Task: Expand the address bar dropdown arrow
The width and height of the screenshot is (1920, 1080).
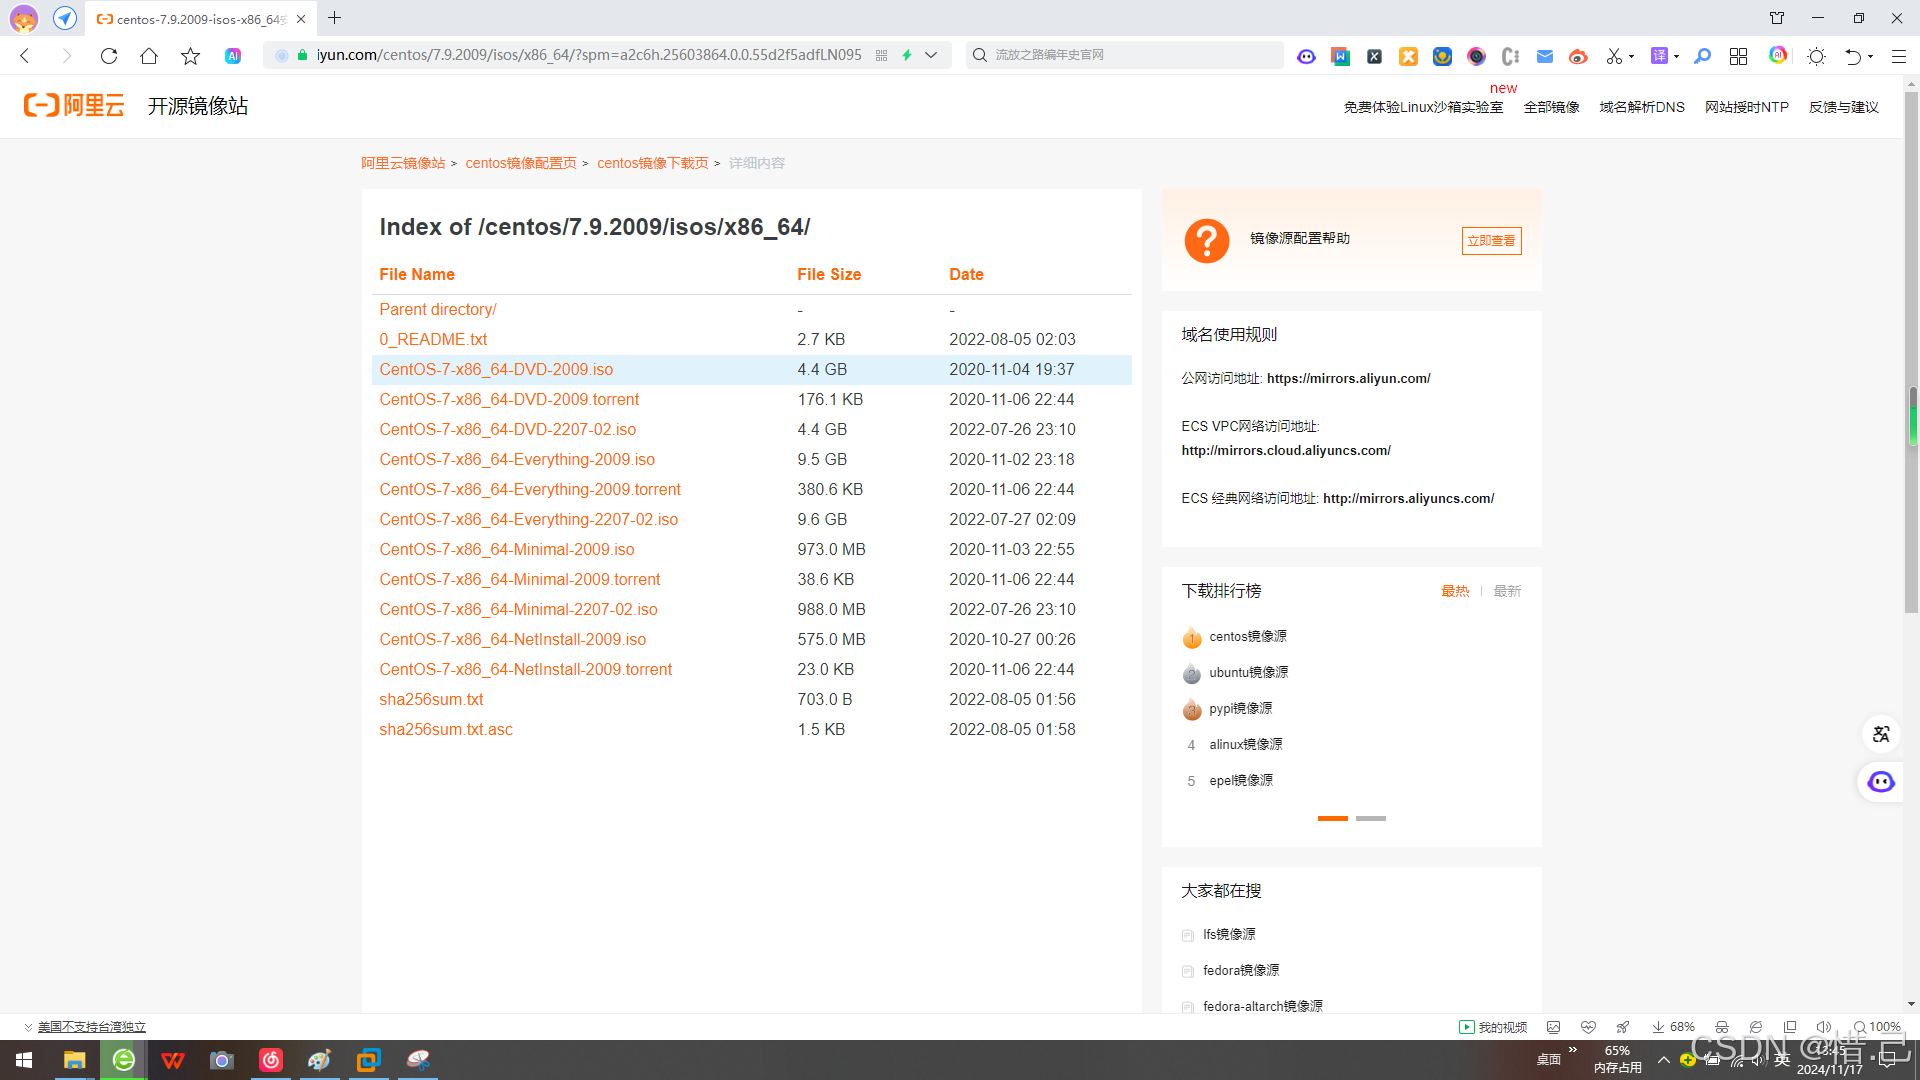Action: click(x=931, y=55)
